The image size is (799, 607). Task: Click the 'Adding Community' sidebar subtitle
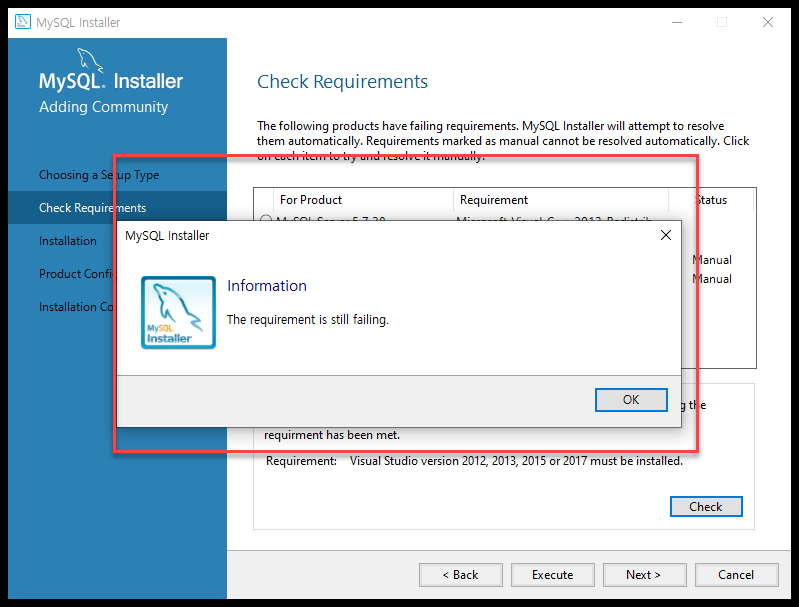point(103,107)
